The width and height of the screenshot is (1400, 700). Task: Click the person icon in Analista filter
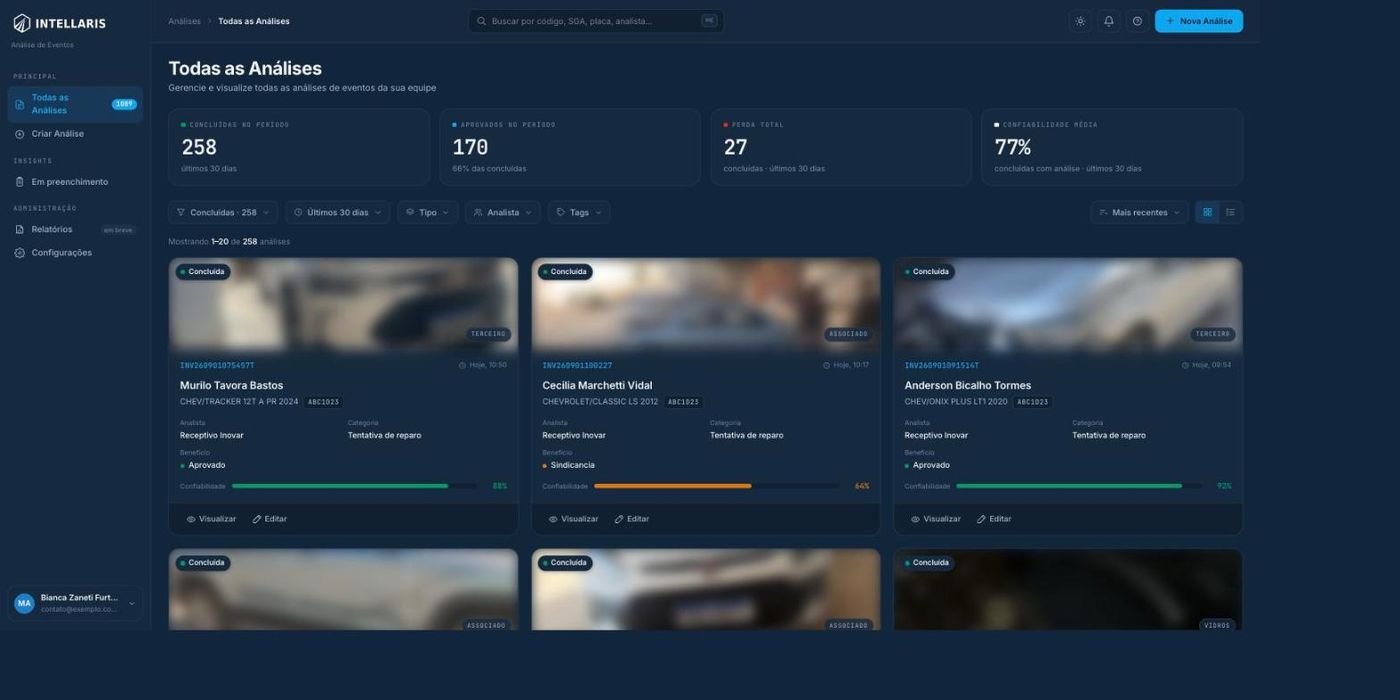[x=478, y=212]
